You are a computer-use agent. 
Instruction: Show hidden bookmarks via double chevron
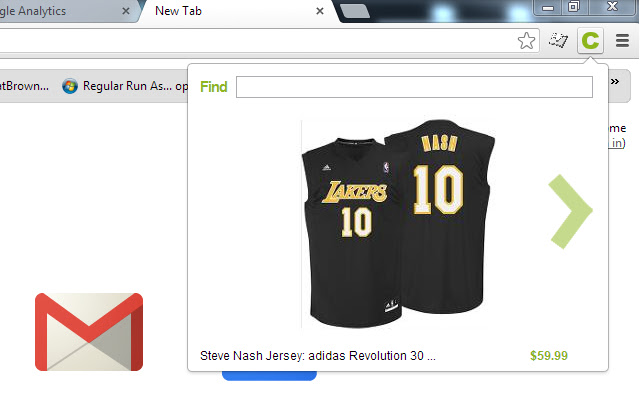pyautogui.click(x=615, y=82)
